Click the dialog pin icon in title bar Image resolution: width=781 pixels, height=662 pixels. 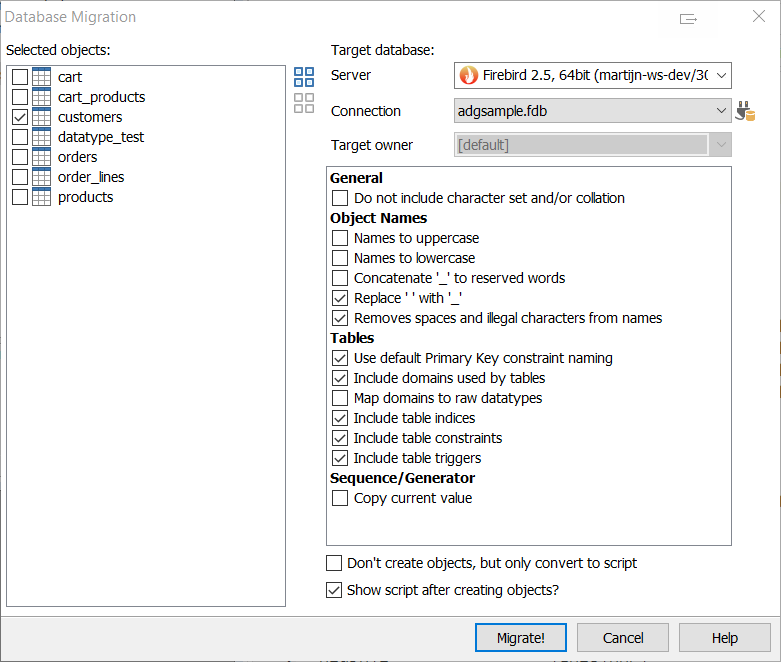click(x=688, y=18)
